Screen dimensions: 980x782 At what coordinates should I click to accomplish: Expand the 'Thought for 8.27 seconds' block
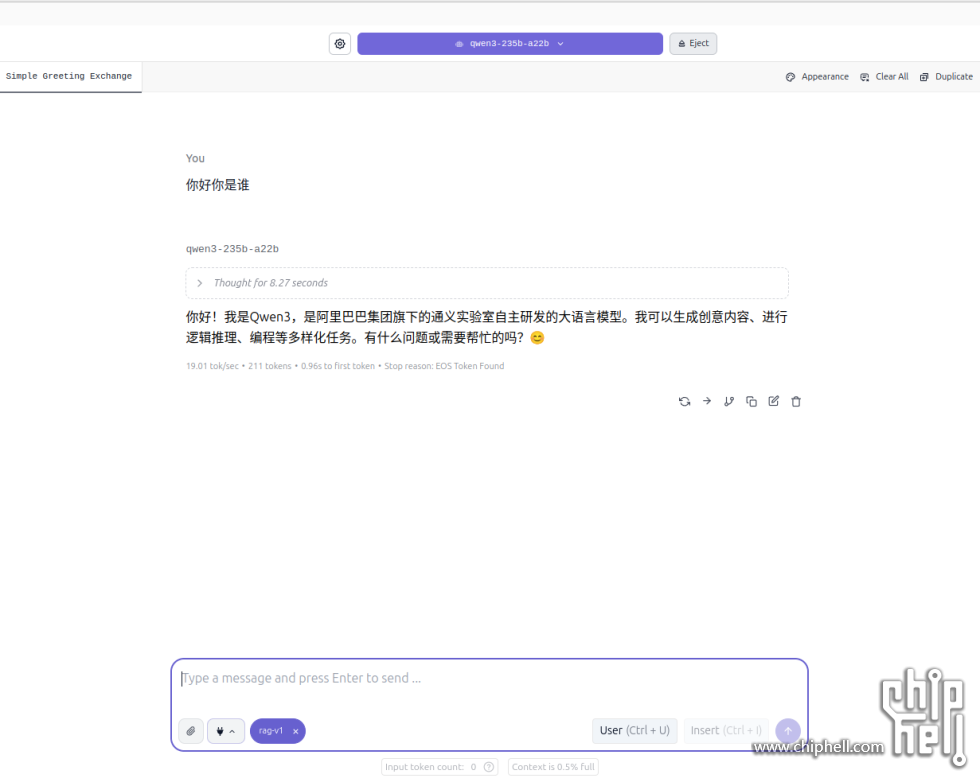[x=487, y=283]
